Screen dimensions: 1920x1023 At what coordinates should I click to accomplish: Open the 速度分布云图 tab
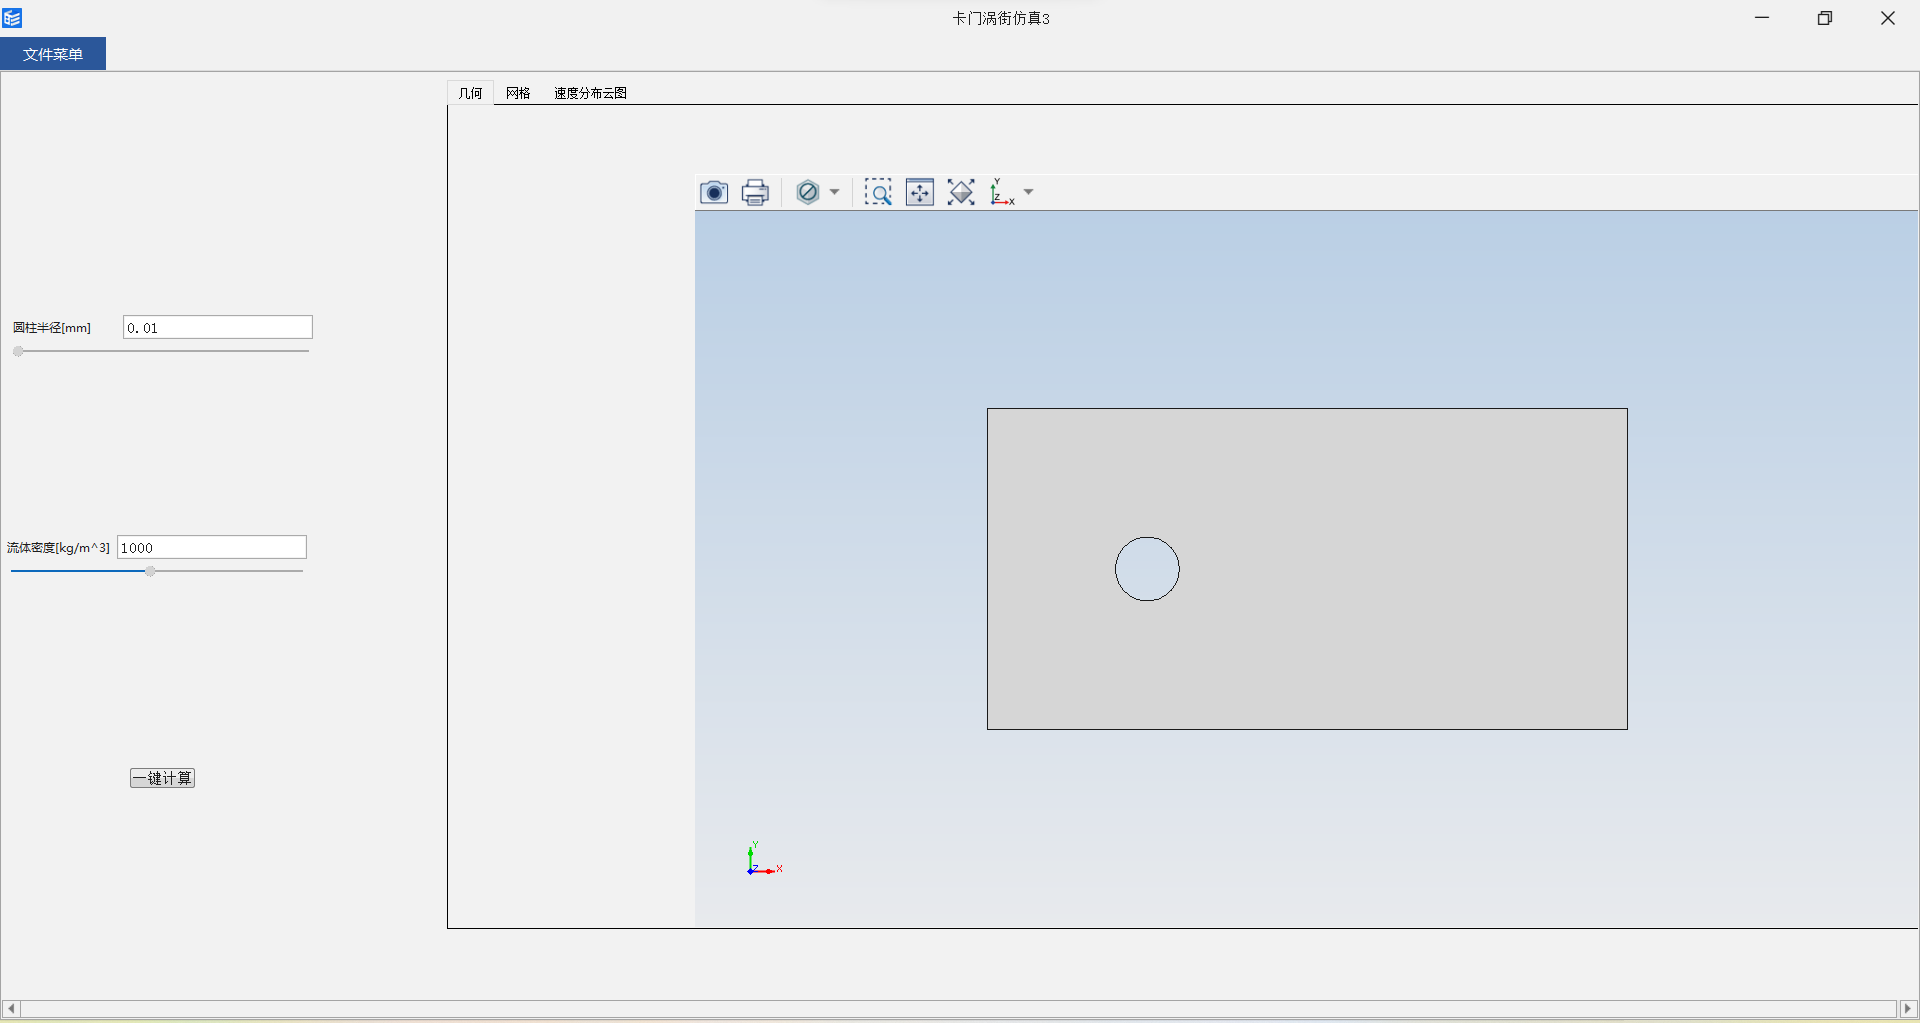[590, 93]
